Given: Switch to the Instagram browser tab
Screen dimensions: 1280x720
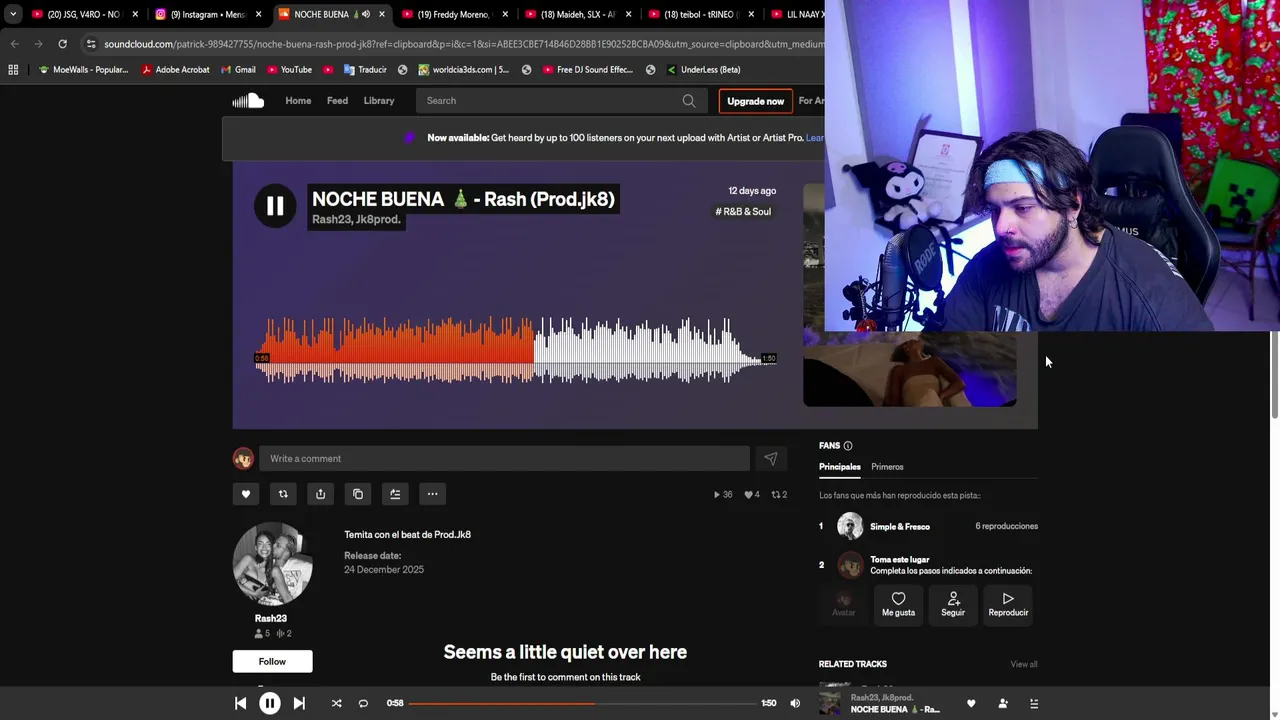Looking at the screenshot, I should (x=209, y=14).
